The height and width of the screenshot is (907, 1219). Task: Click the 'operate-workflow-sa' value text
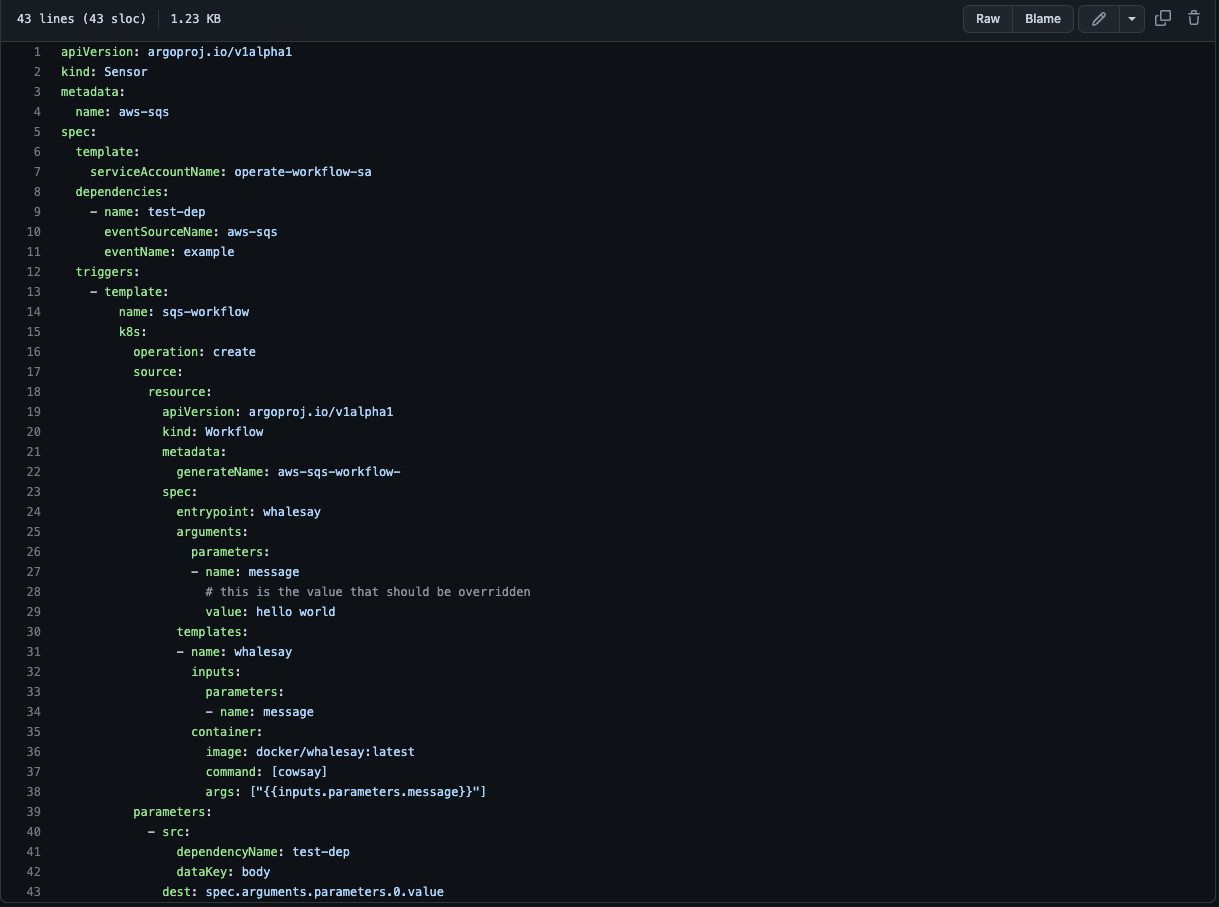[x=303, y=172]
